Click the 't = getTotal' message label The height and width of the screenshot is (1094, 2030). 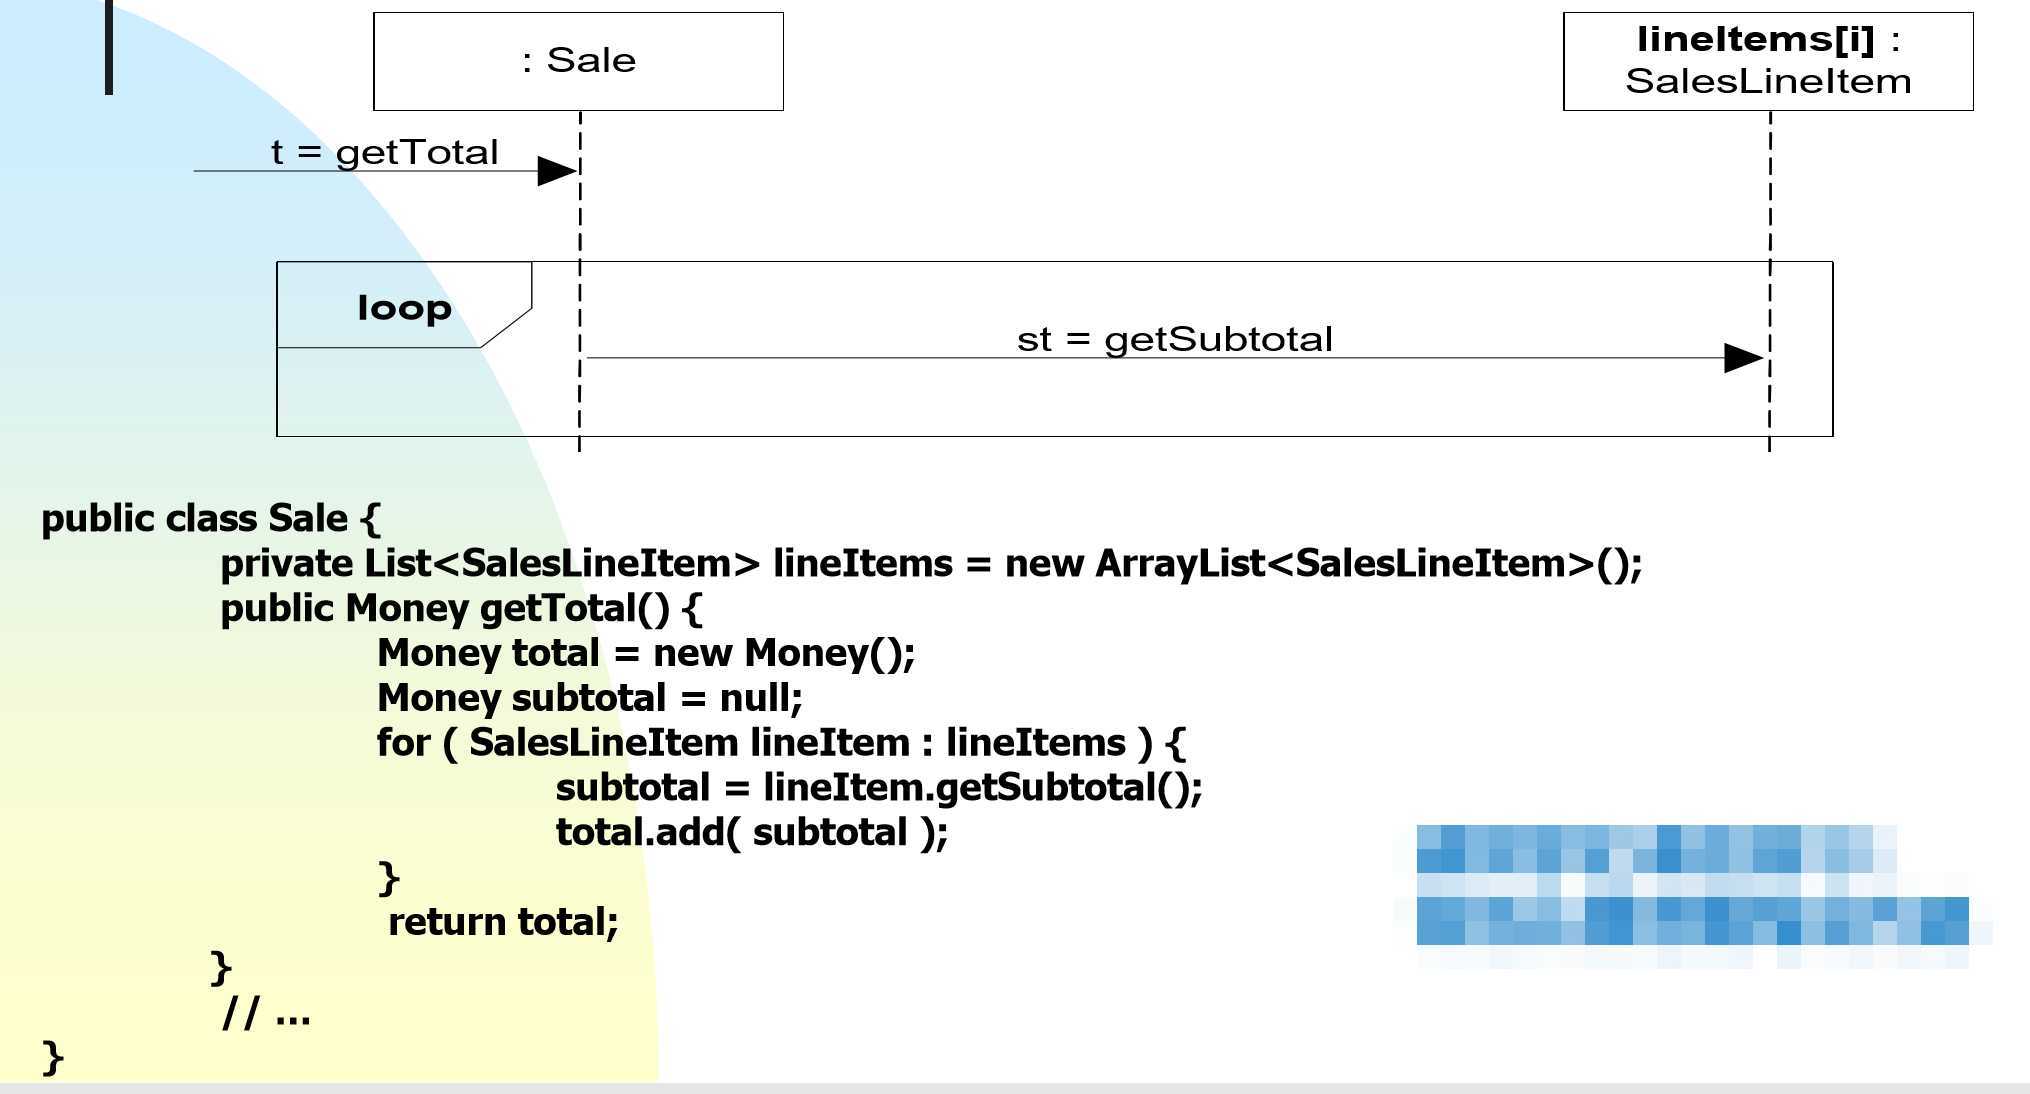coord(384,153)
